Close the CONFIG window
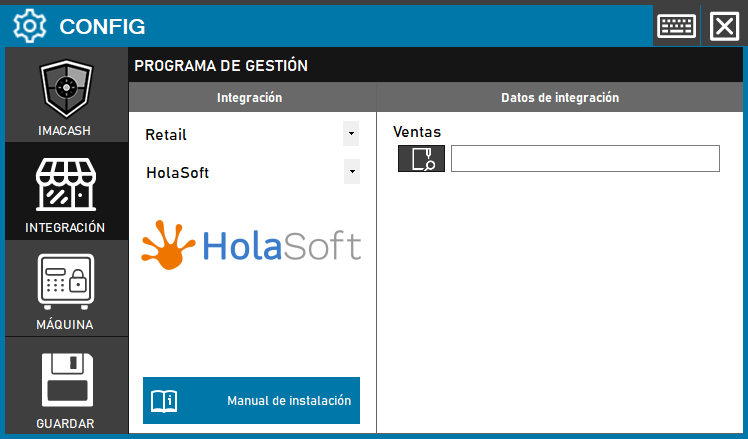 723,25
